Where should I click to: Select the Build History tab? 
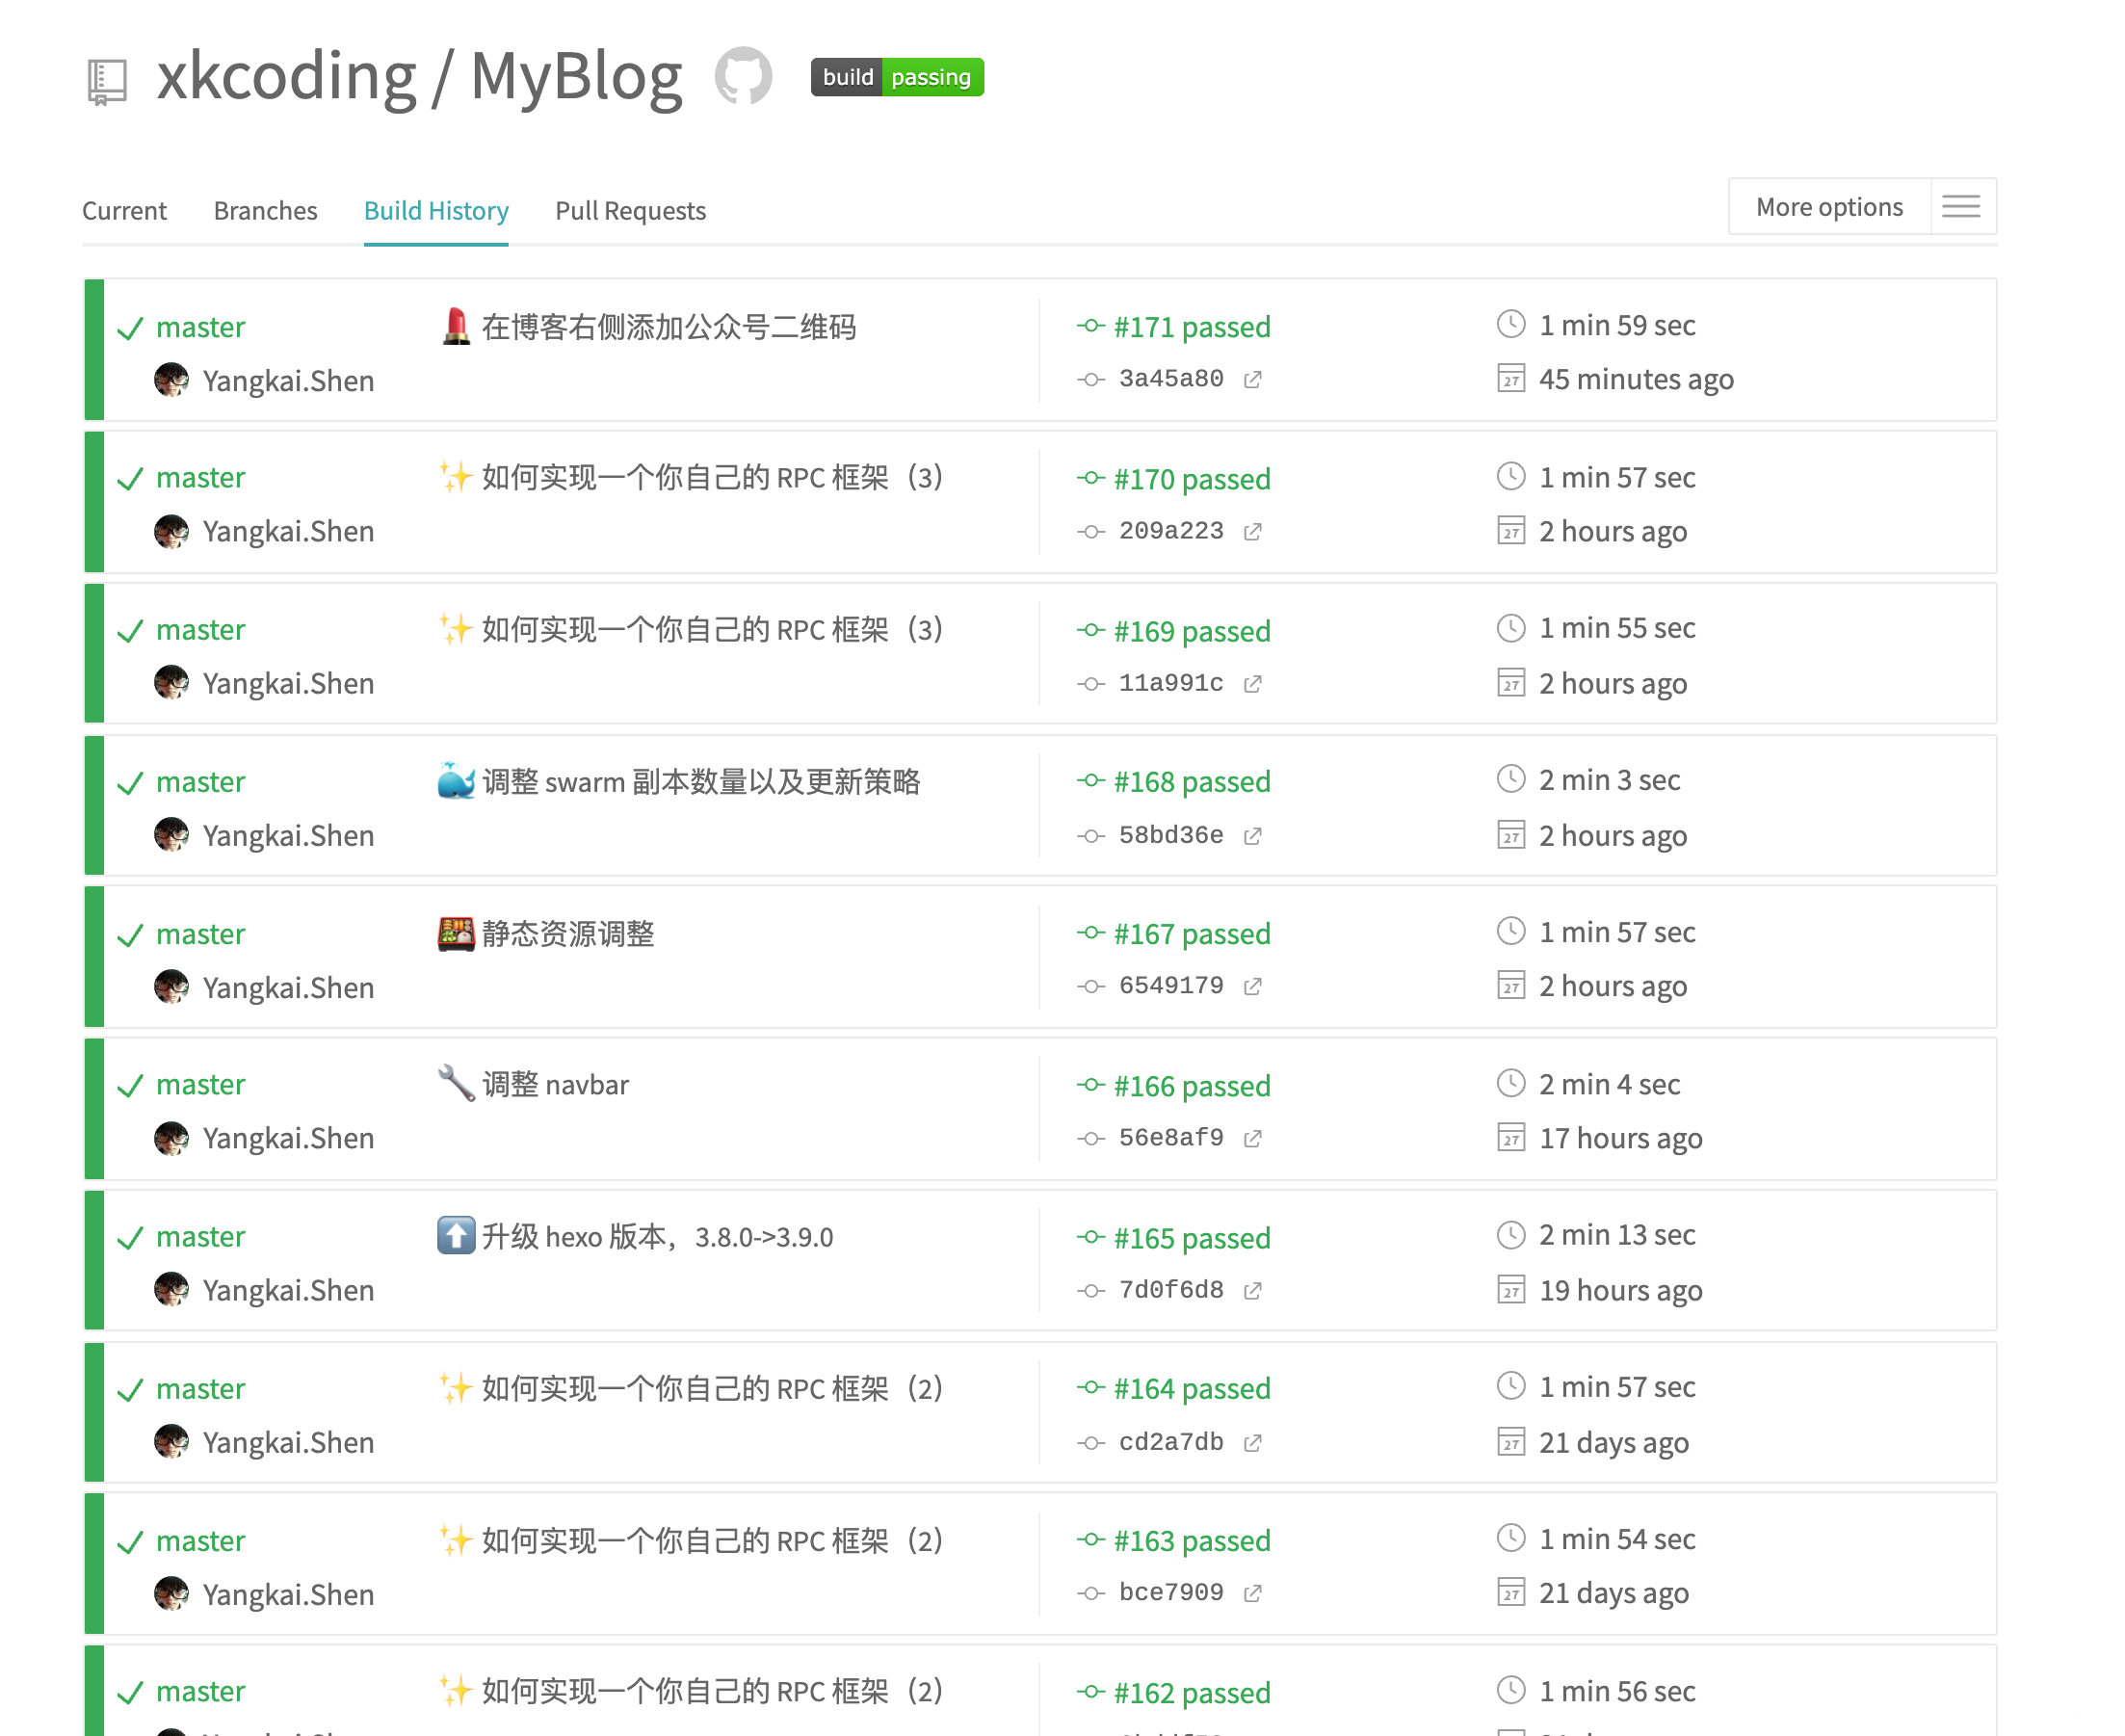point(436,211)
